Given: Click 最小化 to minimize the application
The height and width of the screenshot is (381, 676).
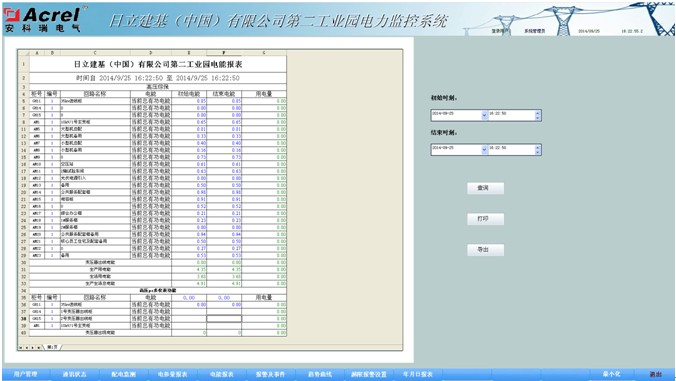Looking at the screenshot, I should pyautogui.click(x=611, y=374).
